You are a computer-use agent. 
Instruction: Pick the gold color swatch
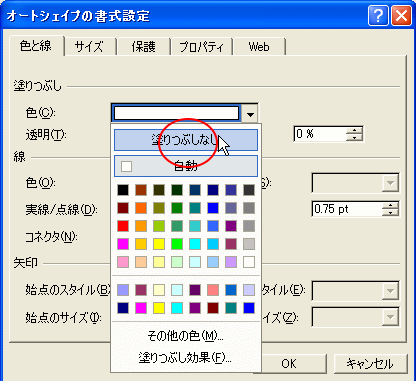(141, 244)
